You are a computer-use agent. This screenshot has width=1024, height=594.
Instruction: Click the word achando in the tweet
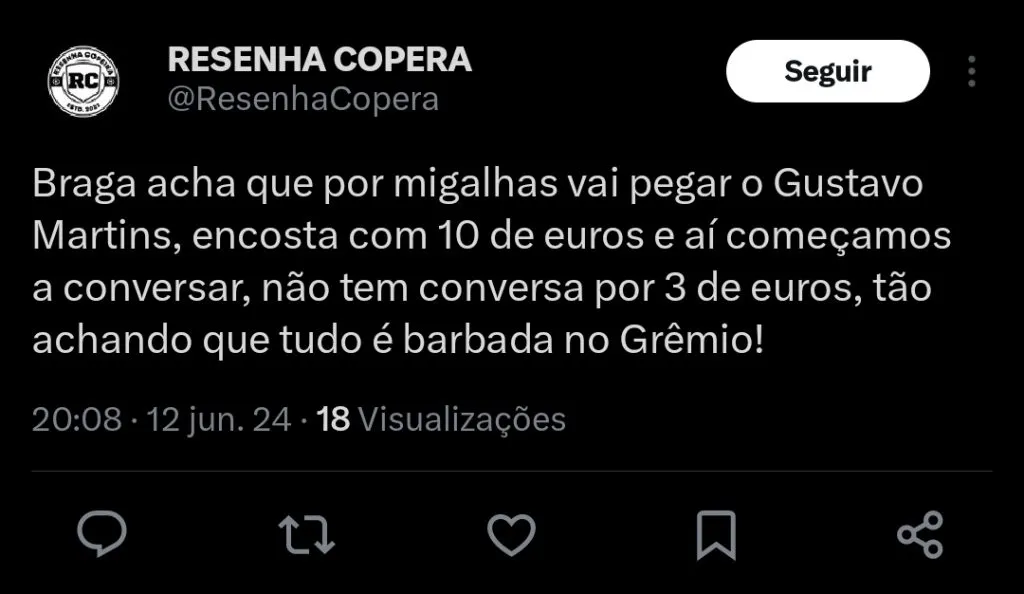(x=111, y=342)
